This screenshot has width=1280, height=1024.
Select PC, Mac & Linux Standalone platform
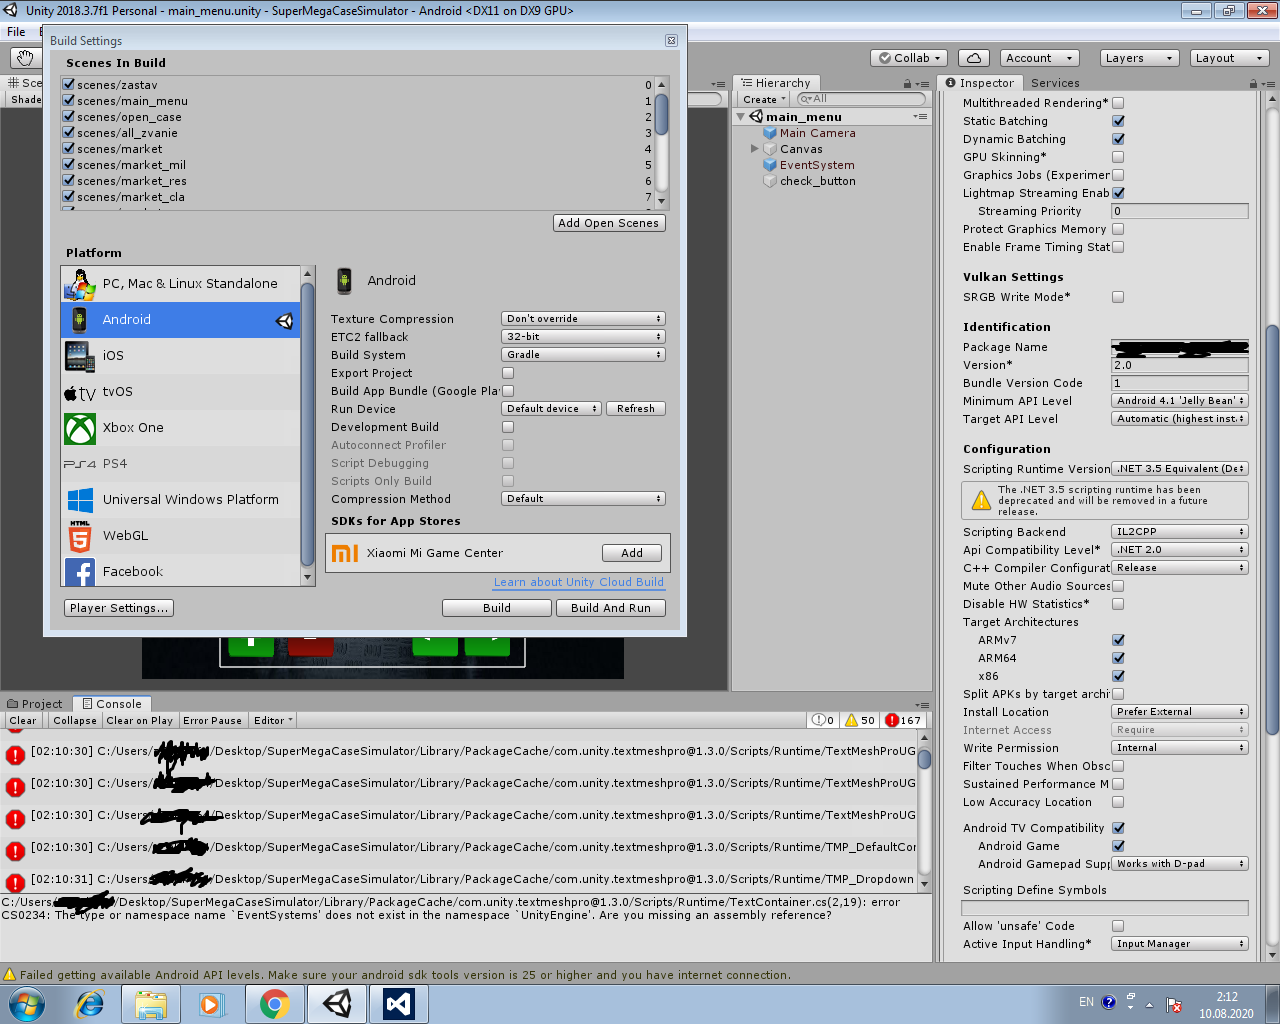(180, 284)
